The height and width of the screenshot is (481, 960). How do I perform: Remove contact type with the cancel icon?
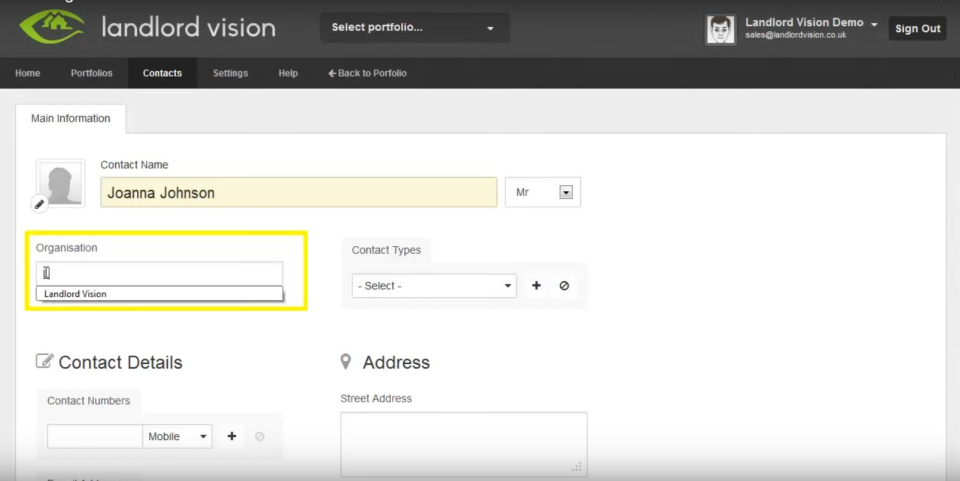(564, 286)
